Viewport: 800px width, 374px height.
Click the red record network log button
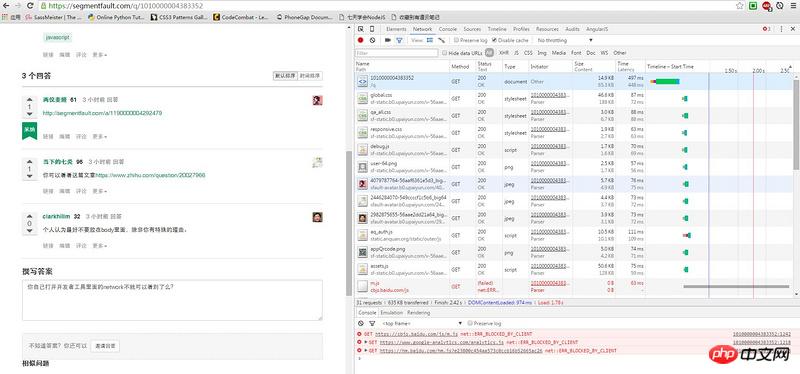(360, 40)
